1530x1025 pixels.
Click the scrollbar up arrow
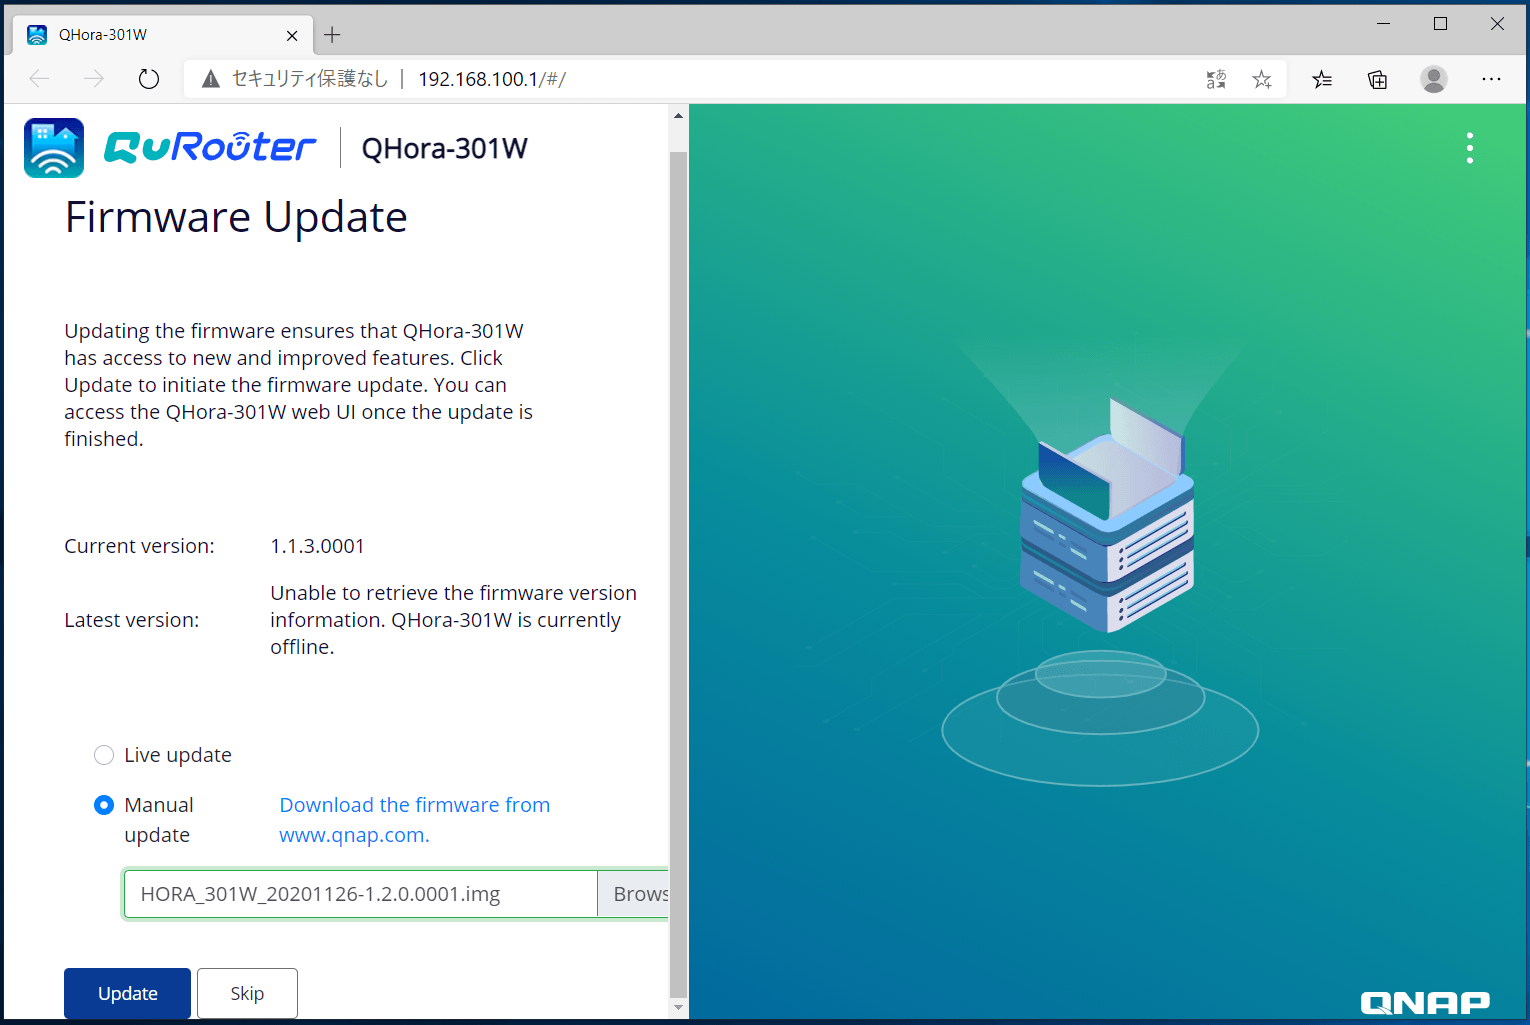pyautogui.click(x=678, y=116)
